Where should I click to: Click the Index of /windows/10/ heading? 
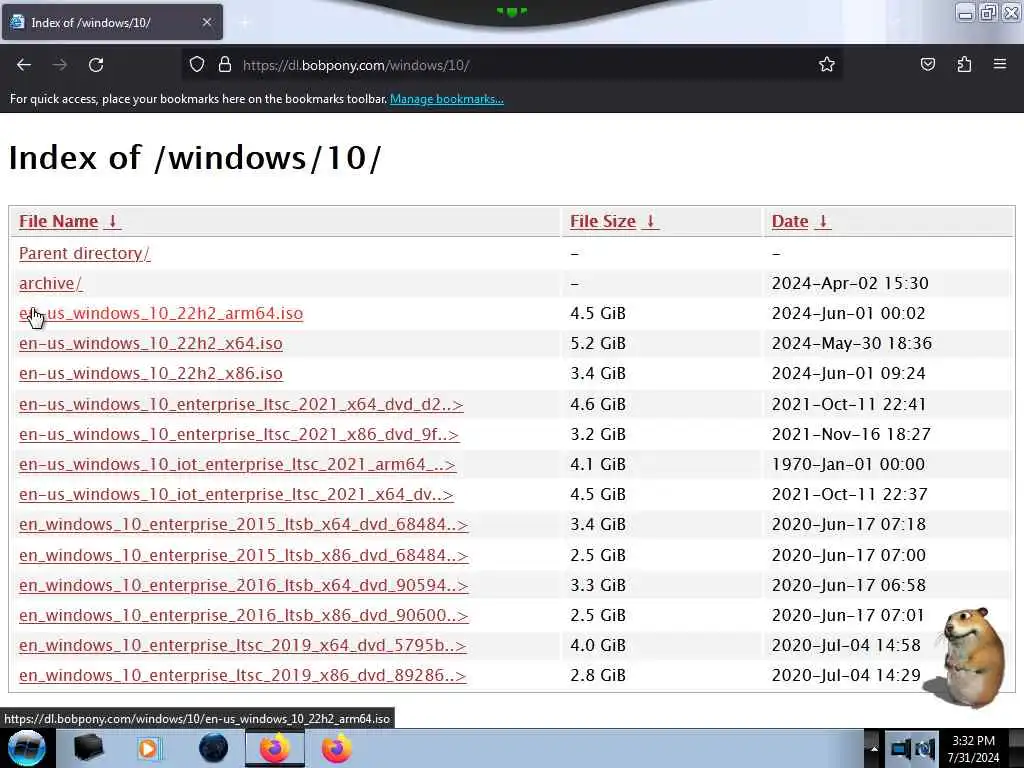click(195, 157)
